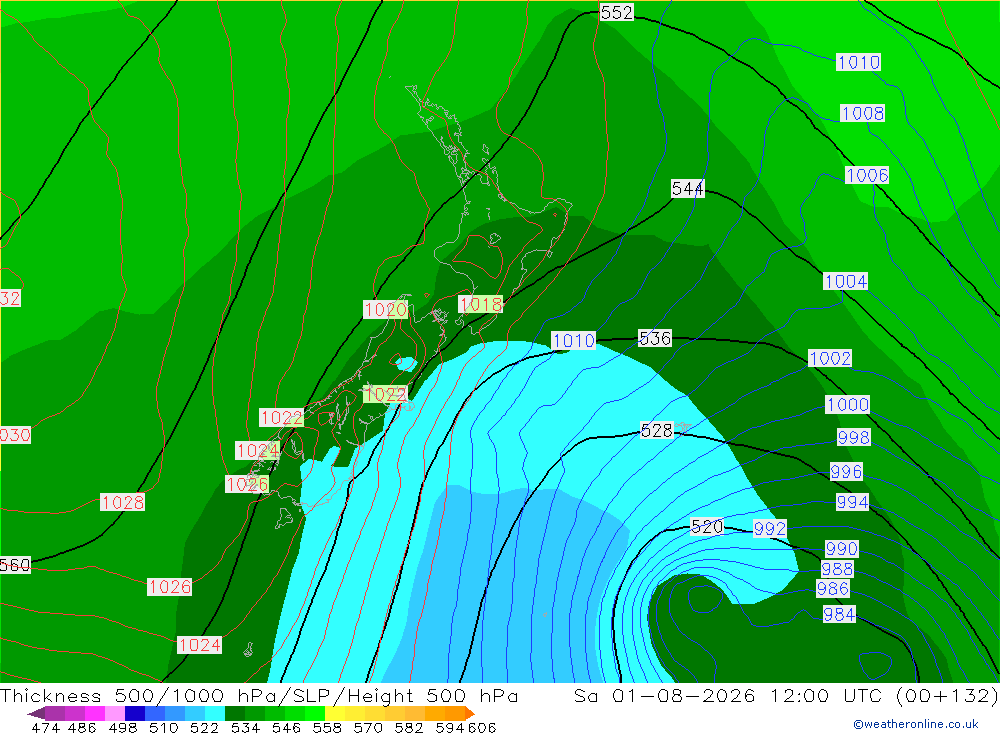The height and width of the screenshot is (733, 1000).
Task: Click the map title 'Thickness 500/1000 hPa/SLP/Height 500 hPa'
Action: (x=259, y=696)
